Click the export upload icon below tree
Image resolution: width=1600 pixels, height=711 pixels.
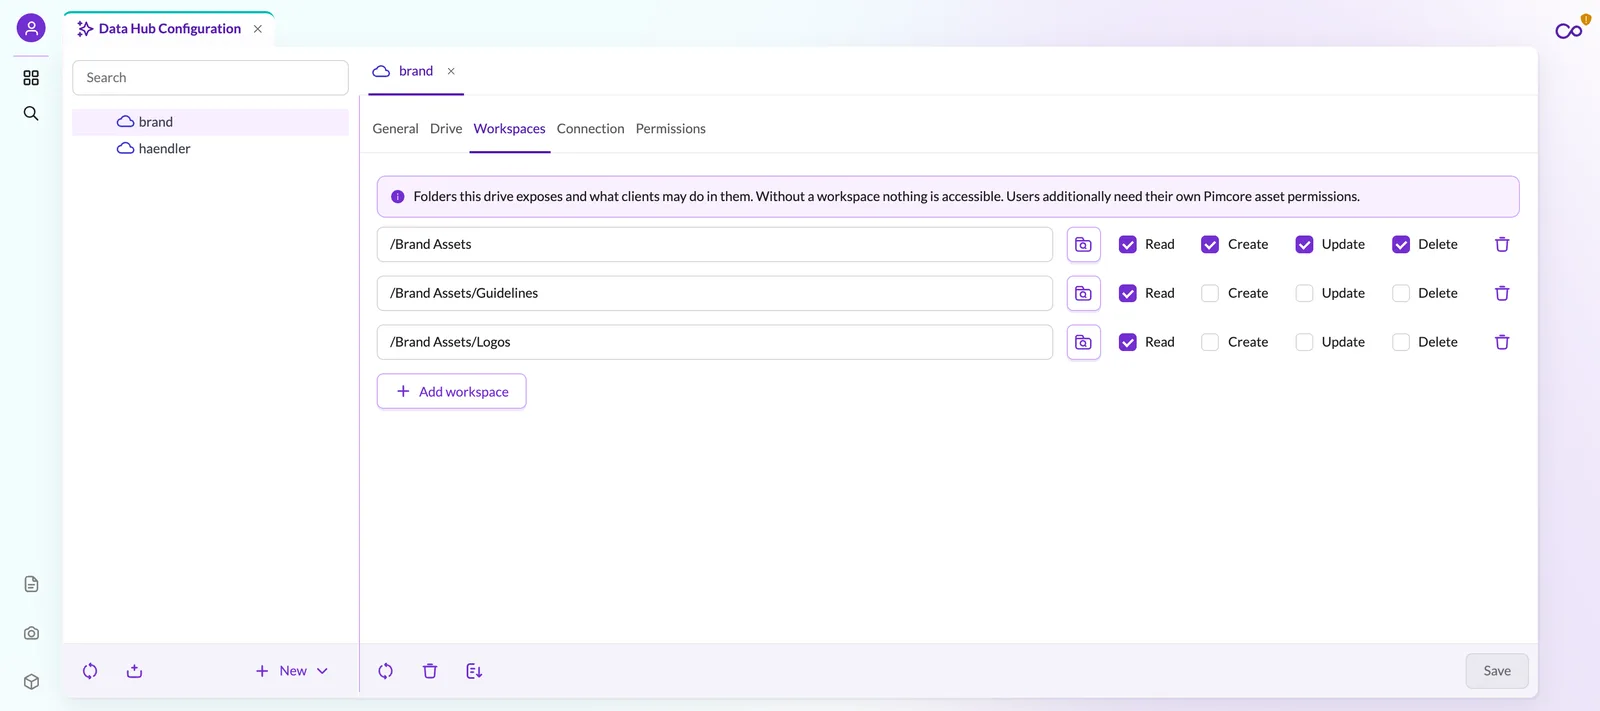(x=134, y=671)
